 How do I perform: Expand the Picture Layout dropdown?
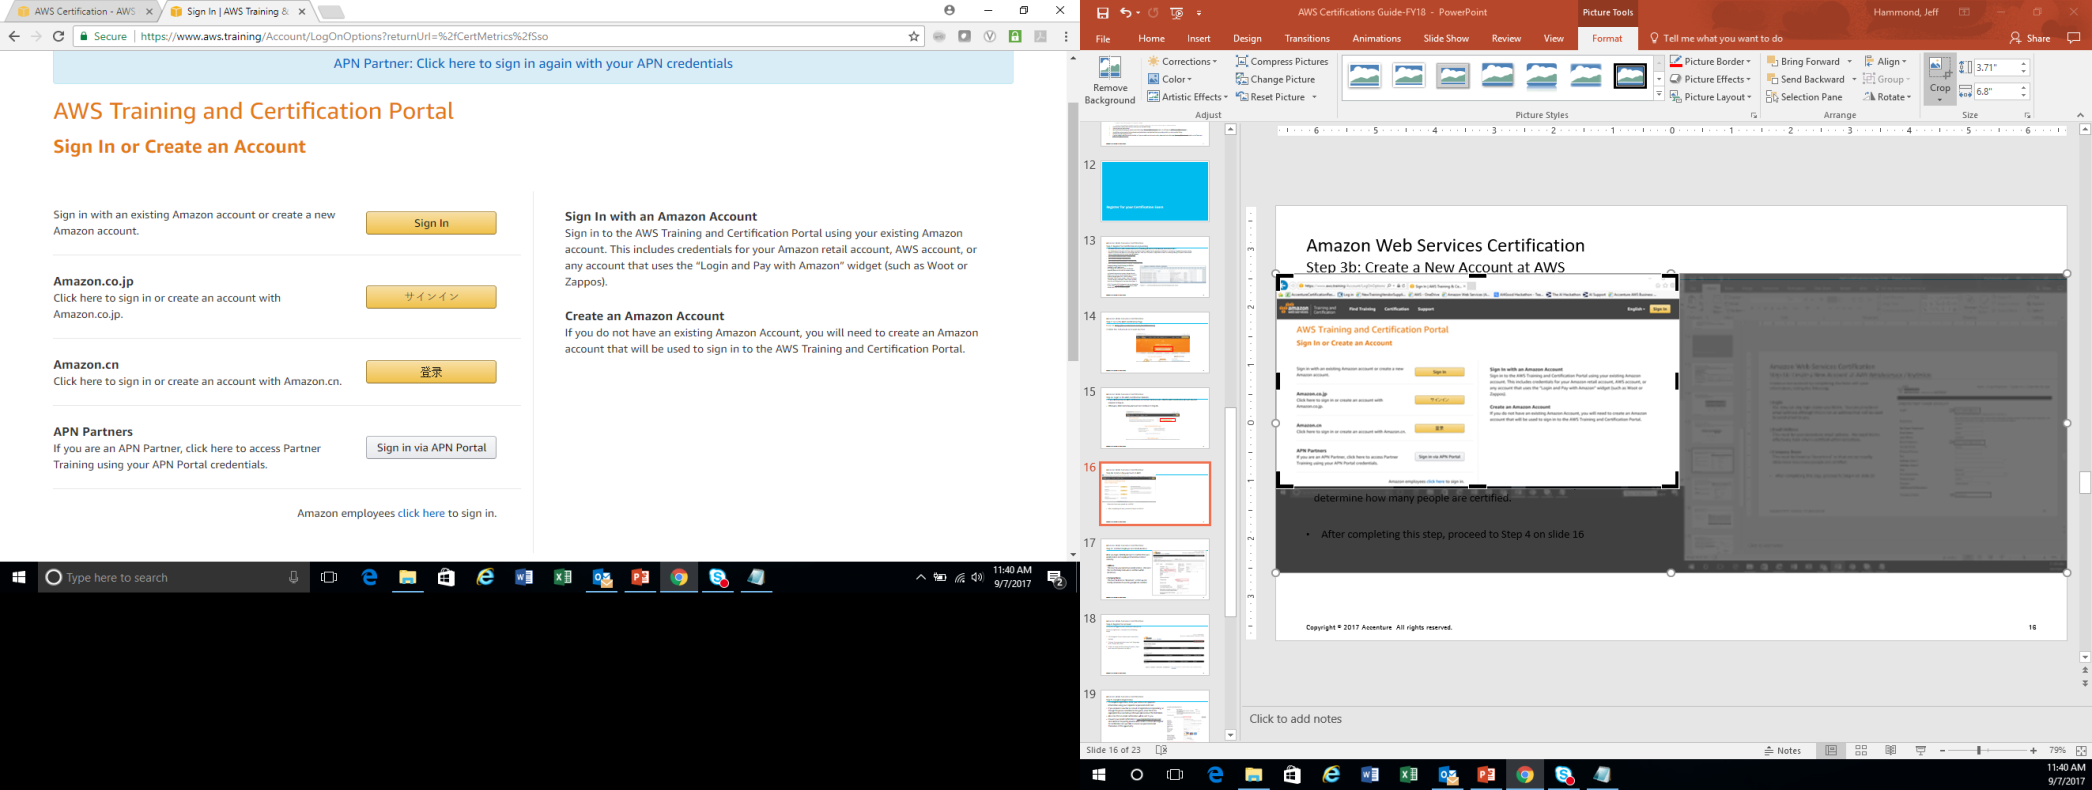coord(1710,97)
